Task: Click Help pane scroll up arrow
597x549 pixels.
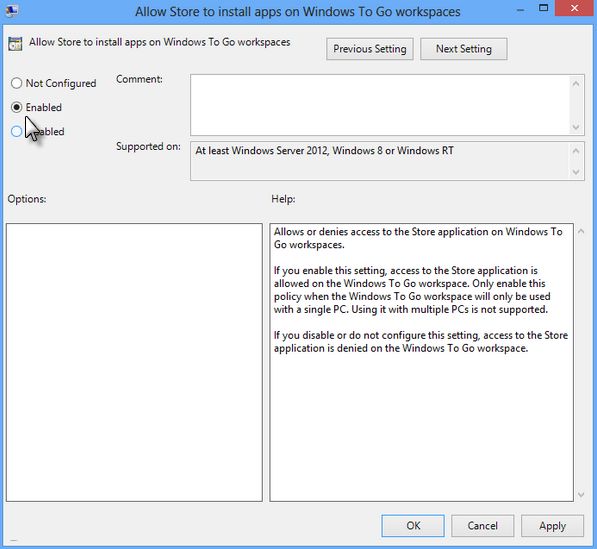Action: [581, 231]
